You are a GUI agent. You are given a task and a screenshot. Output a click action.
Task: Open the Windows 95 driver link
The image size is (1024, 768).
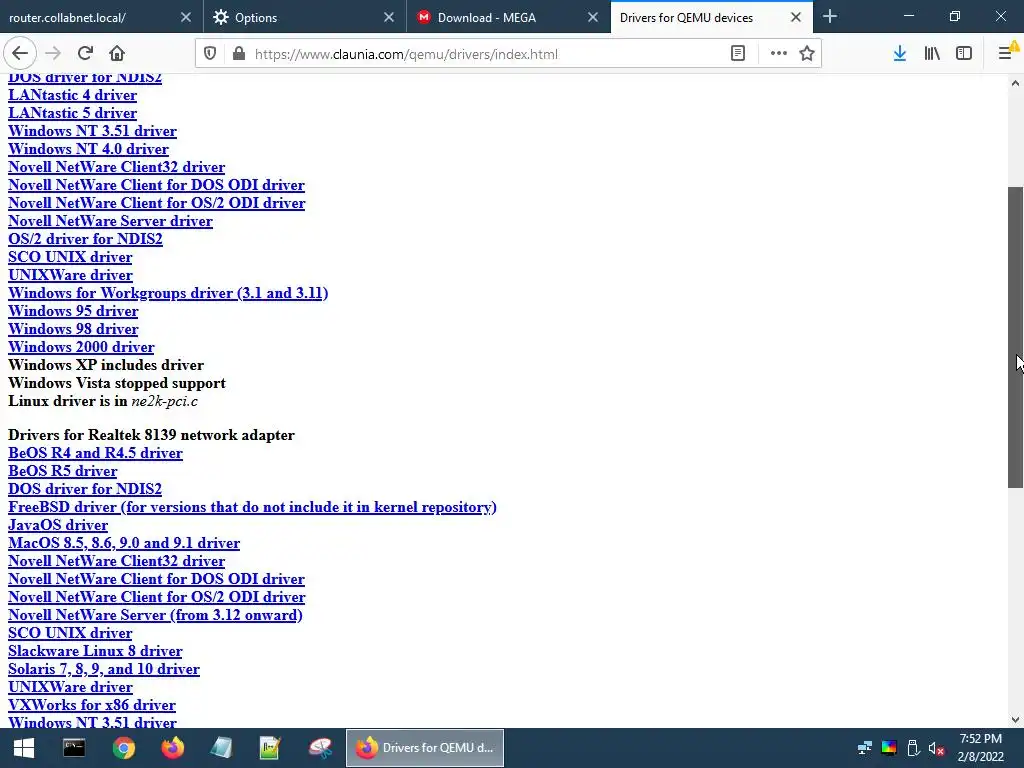pos(73,311)
